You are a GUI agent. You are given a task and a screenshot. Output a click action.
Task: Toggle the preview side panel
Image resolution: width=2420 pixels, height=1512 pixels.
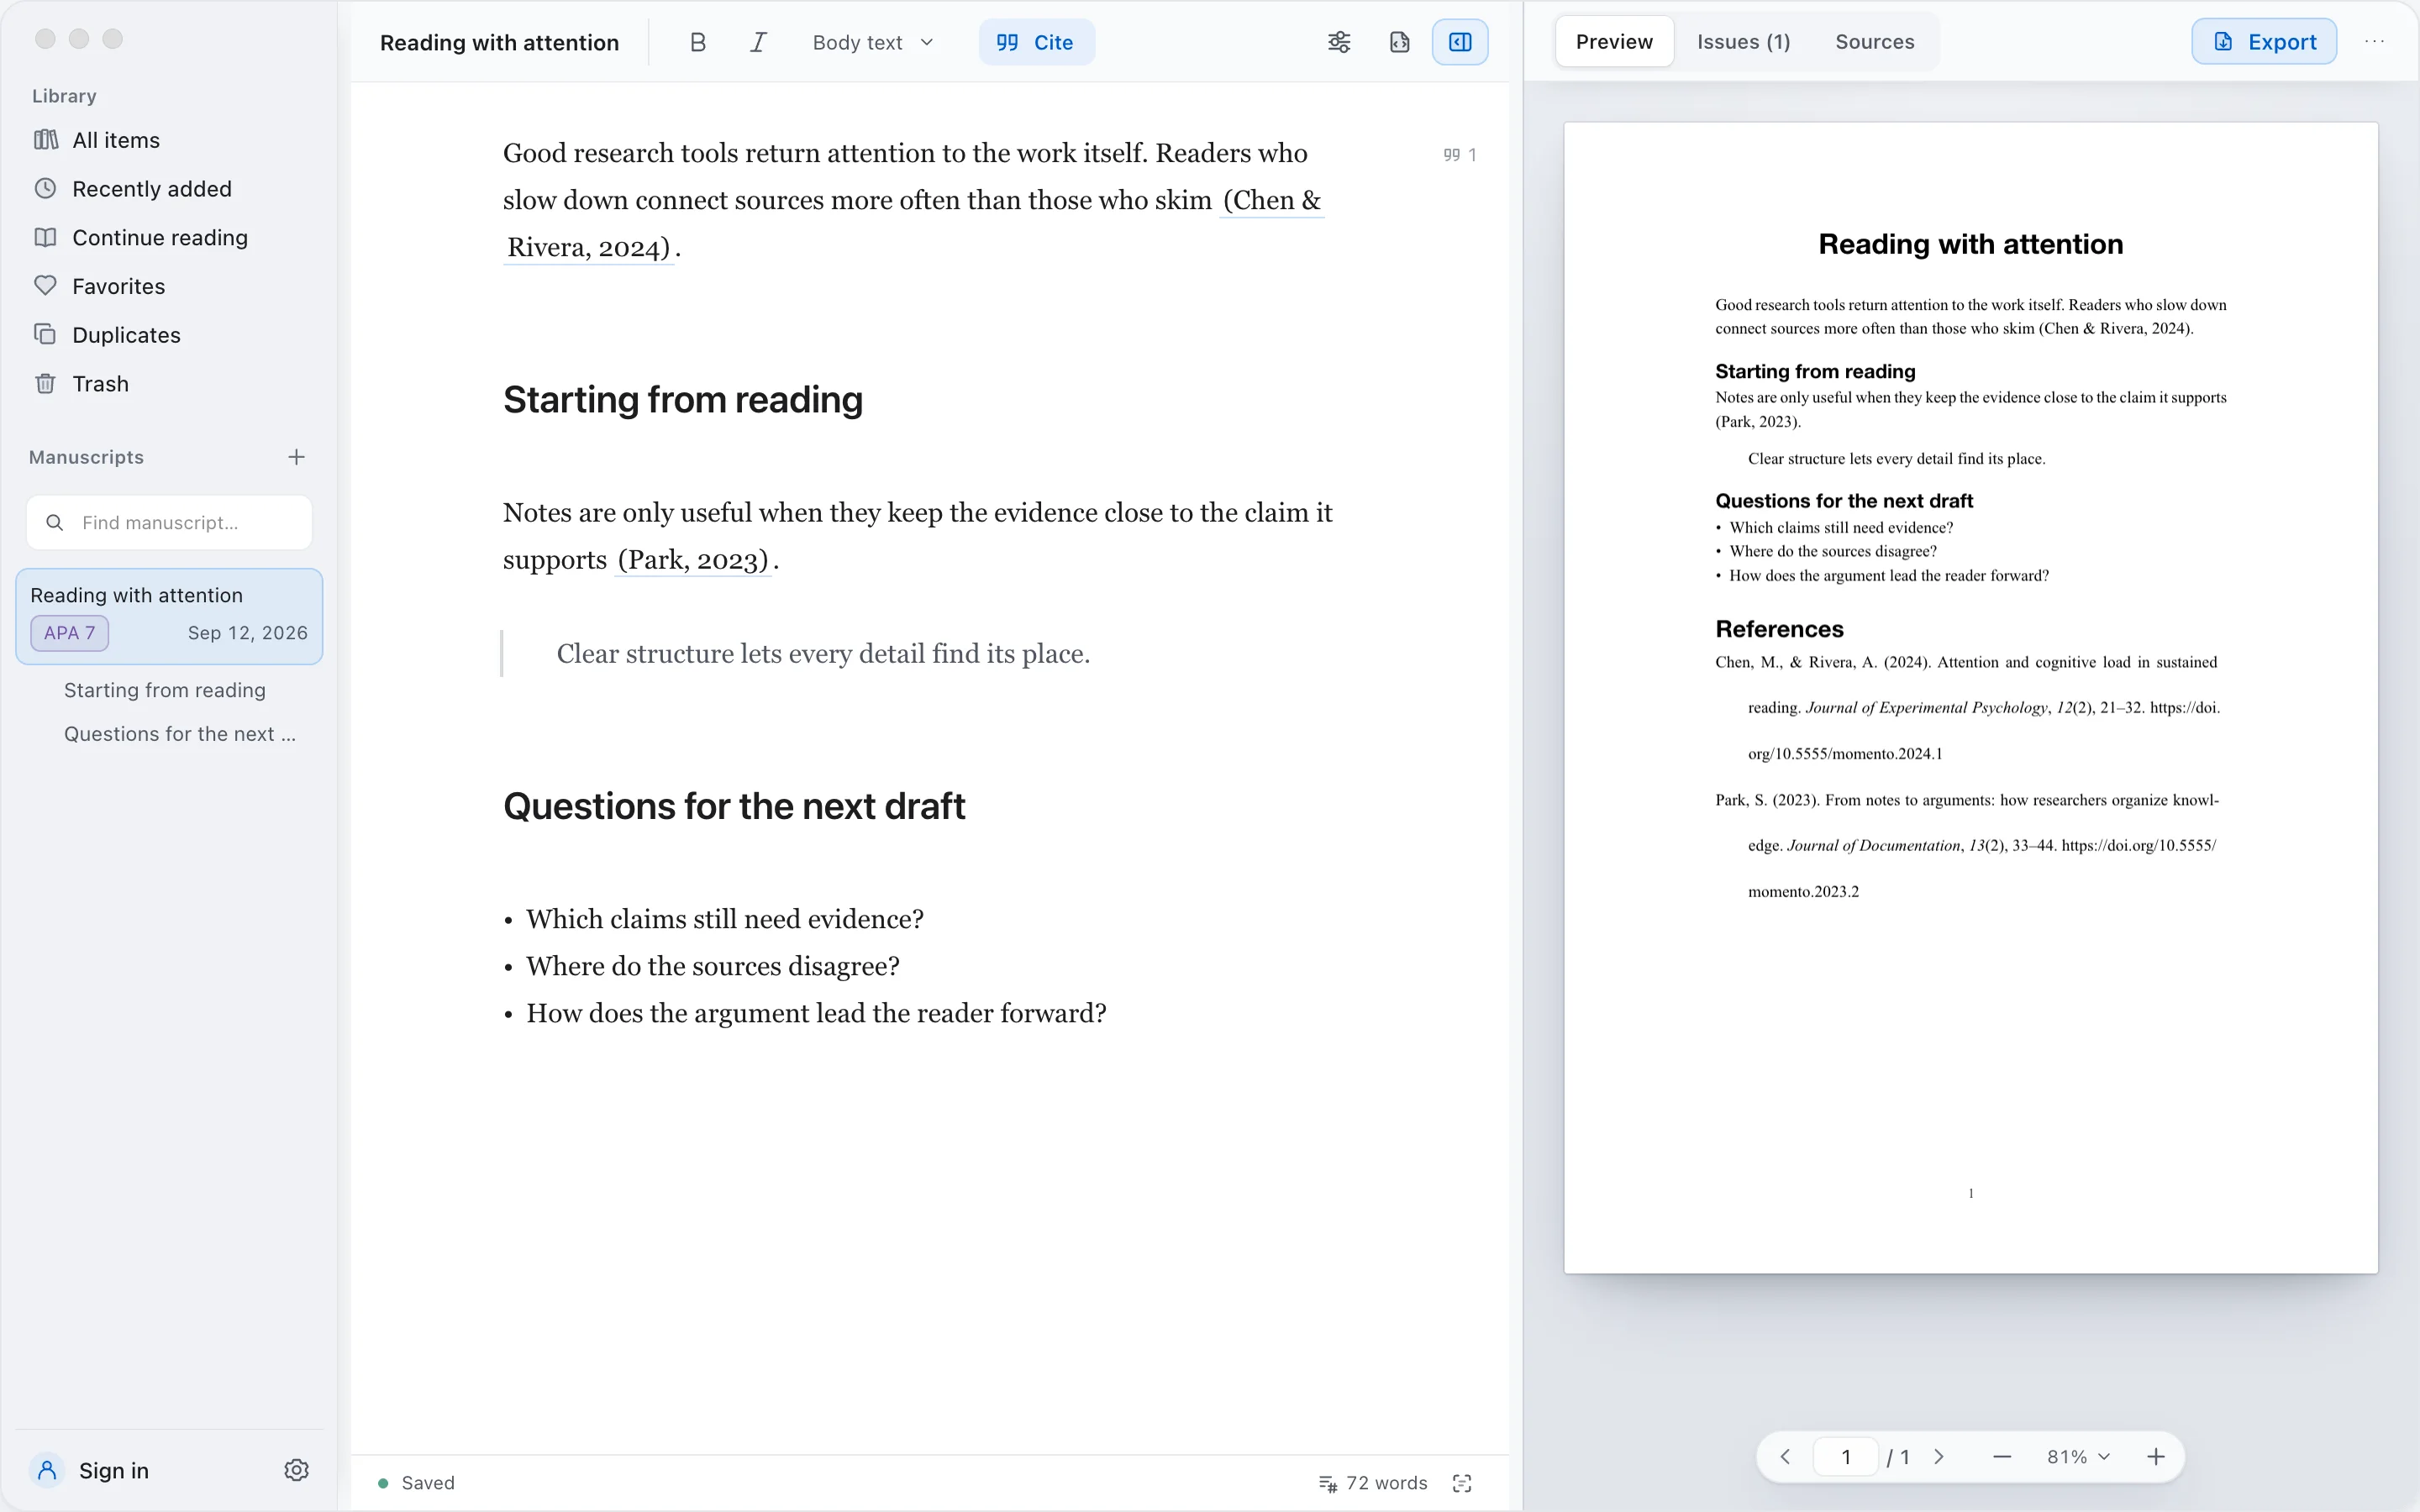[1460, 42]
